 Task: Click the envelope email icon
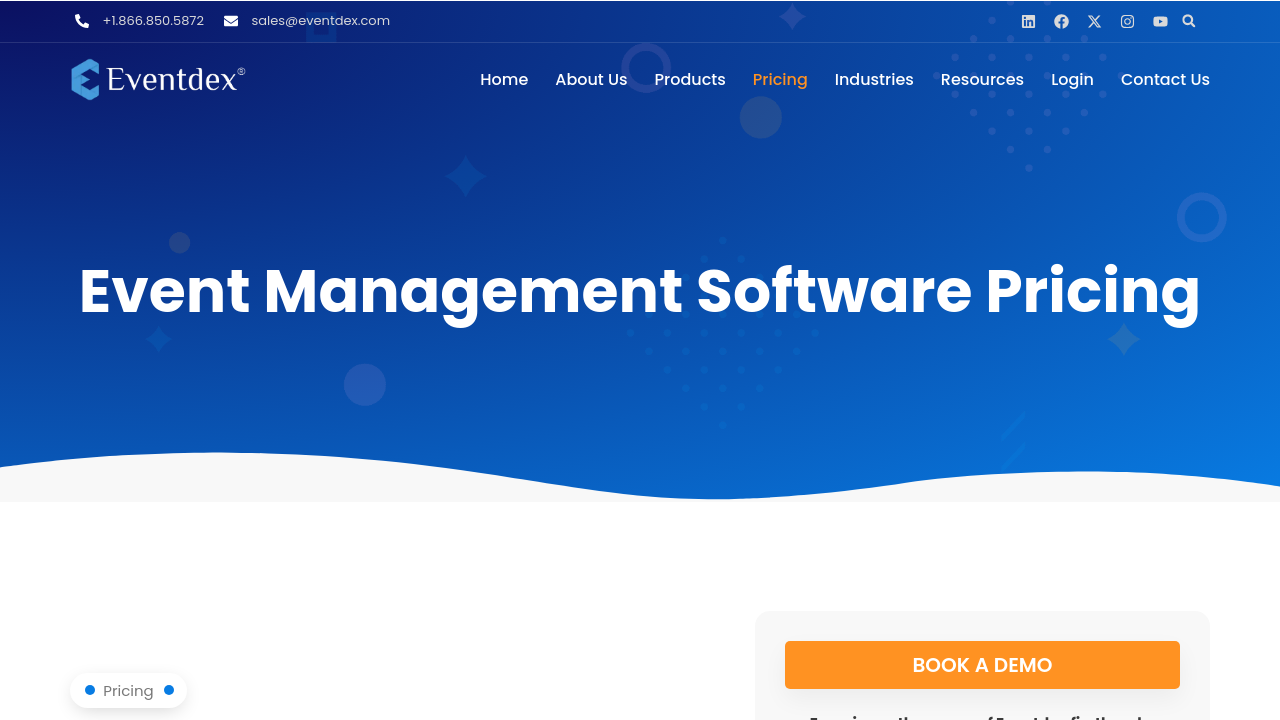[231, 21]
